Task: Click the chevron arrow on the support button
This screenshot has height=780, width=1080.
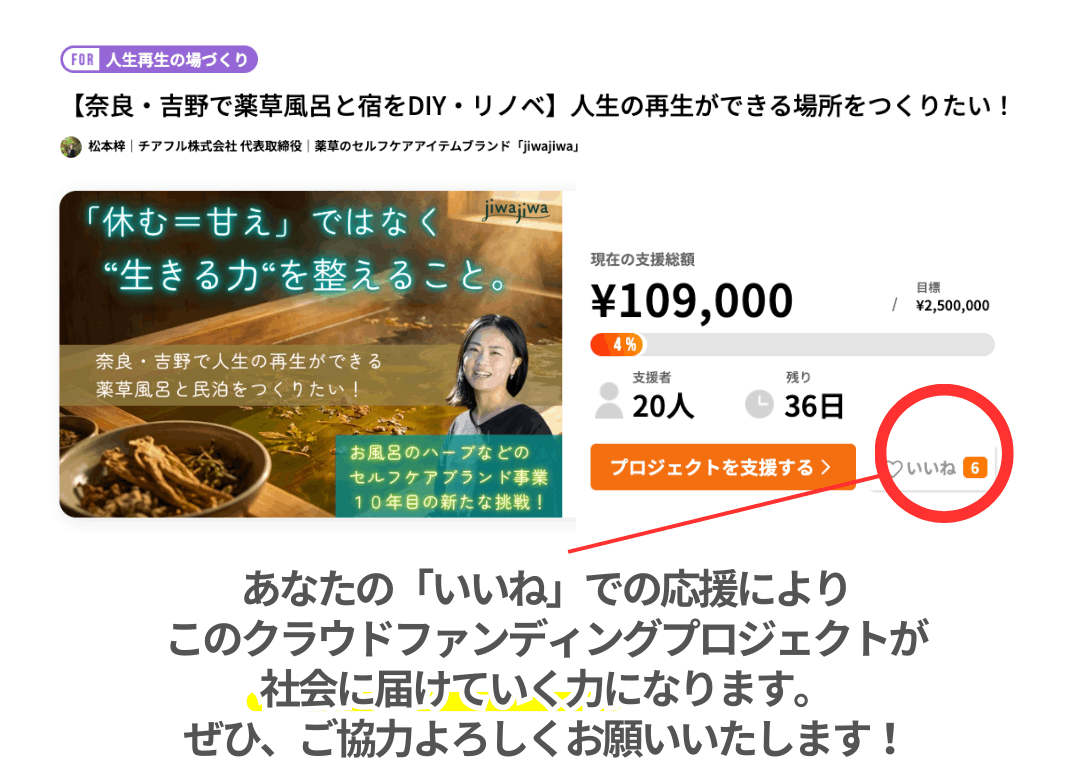Action: tap(826, 467)
